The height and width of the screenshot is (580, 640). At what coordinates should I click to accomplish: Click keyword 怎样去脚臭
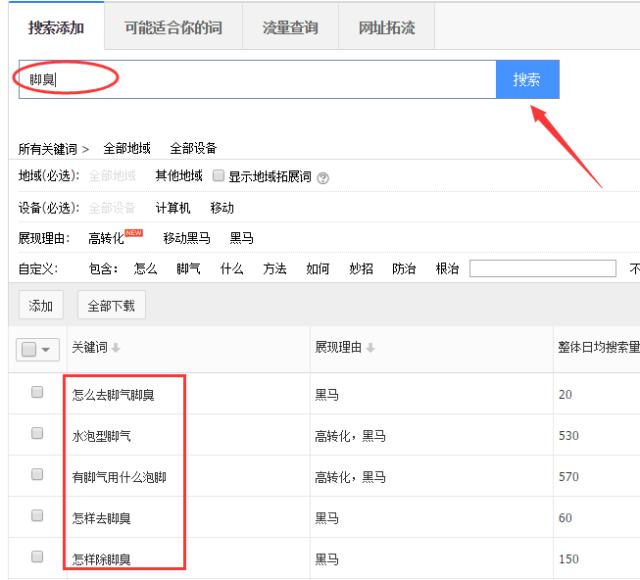pyautogui.click(x=101, y=518)
